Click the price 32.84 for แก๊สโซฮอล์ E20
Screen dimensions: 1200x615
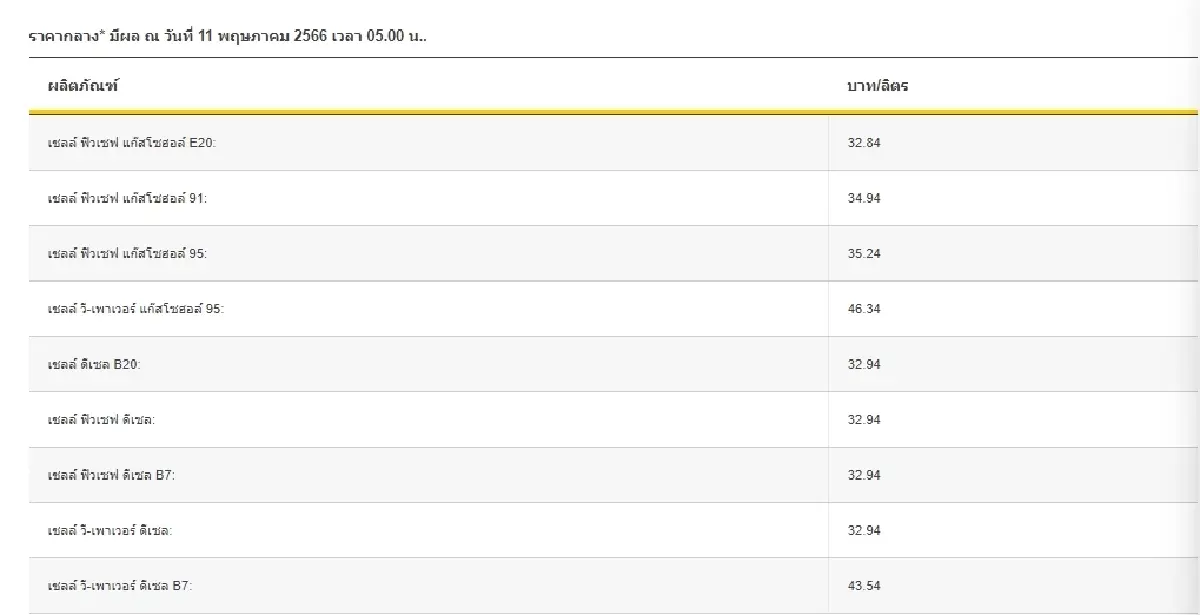tap(864, 144)
